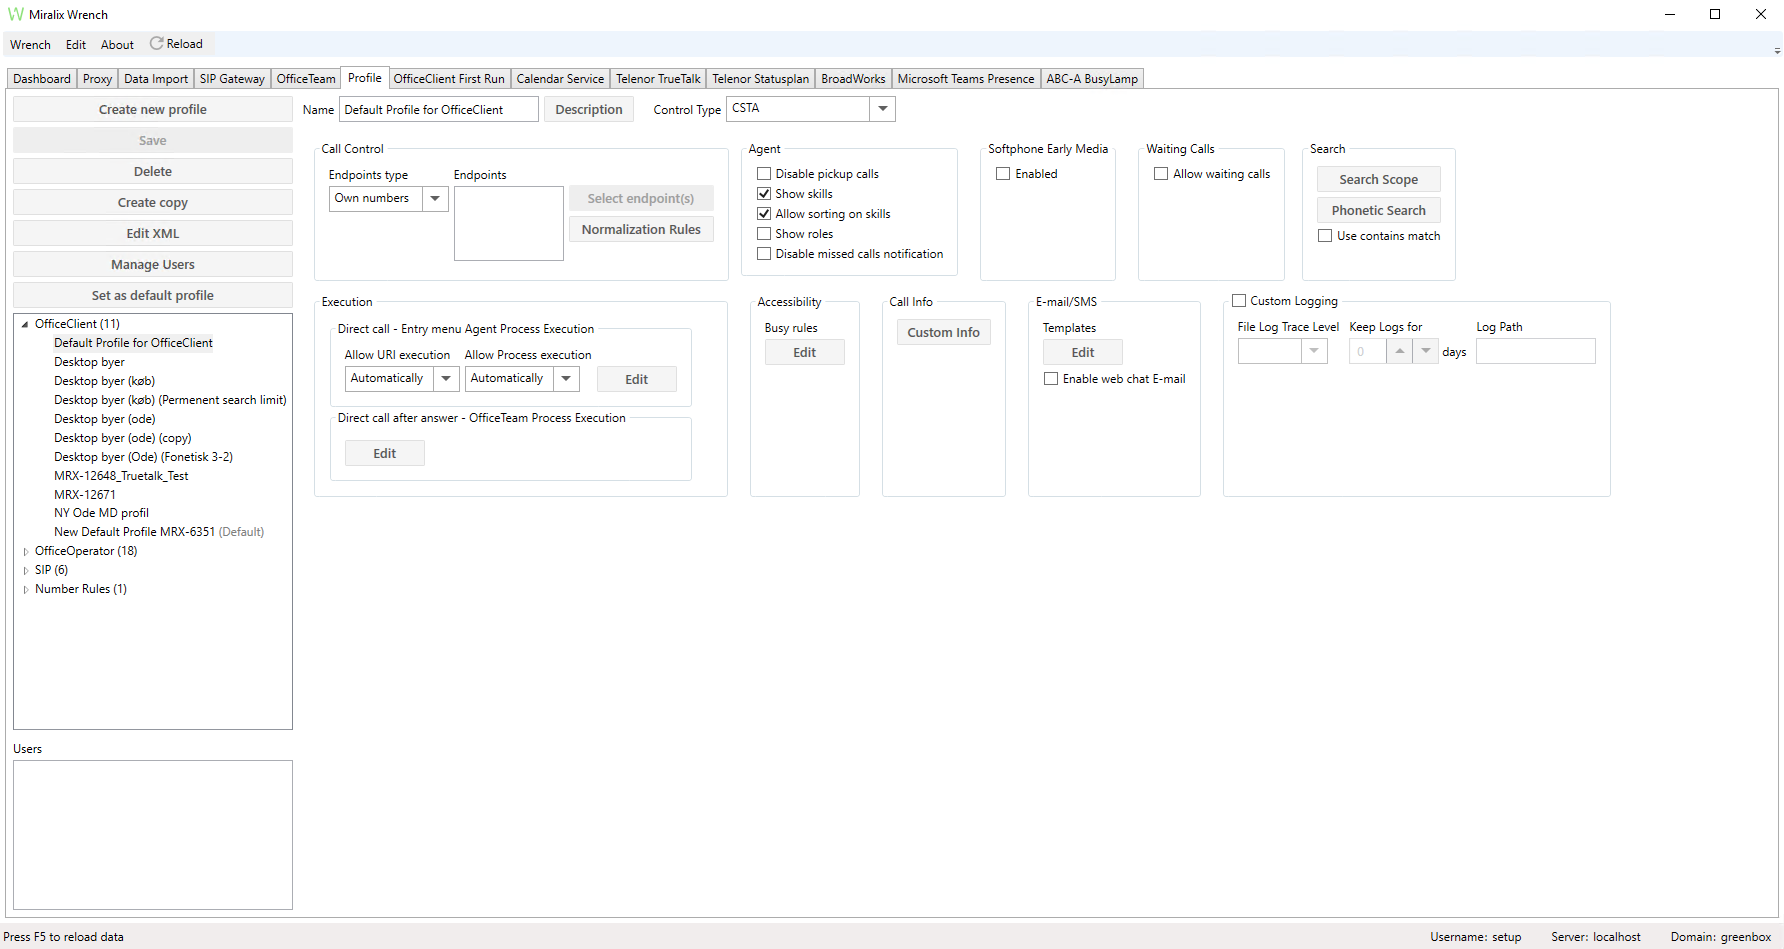This screenshot has width=1784, height=949.
Task: Click the Reload icon in the menu bar
Action: [x=156, y=44]
